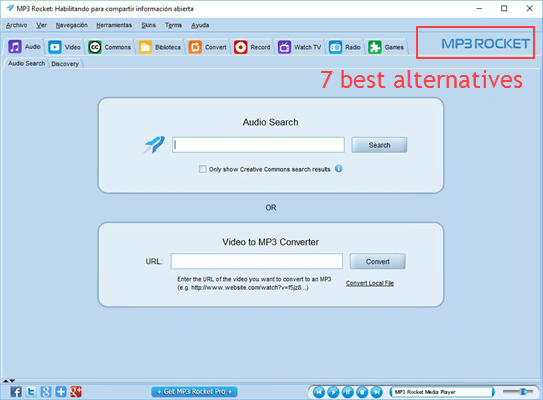This screenshot has width=543, height=400.
Task: Click the Twitter share icon
Action: coord(31,392)
